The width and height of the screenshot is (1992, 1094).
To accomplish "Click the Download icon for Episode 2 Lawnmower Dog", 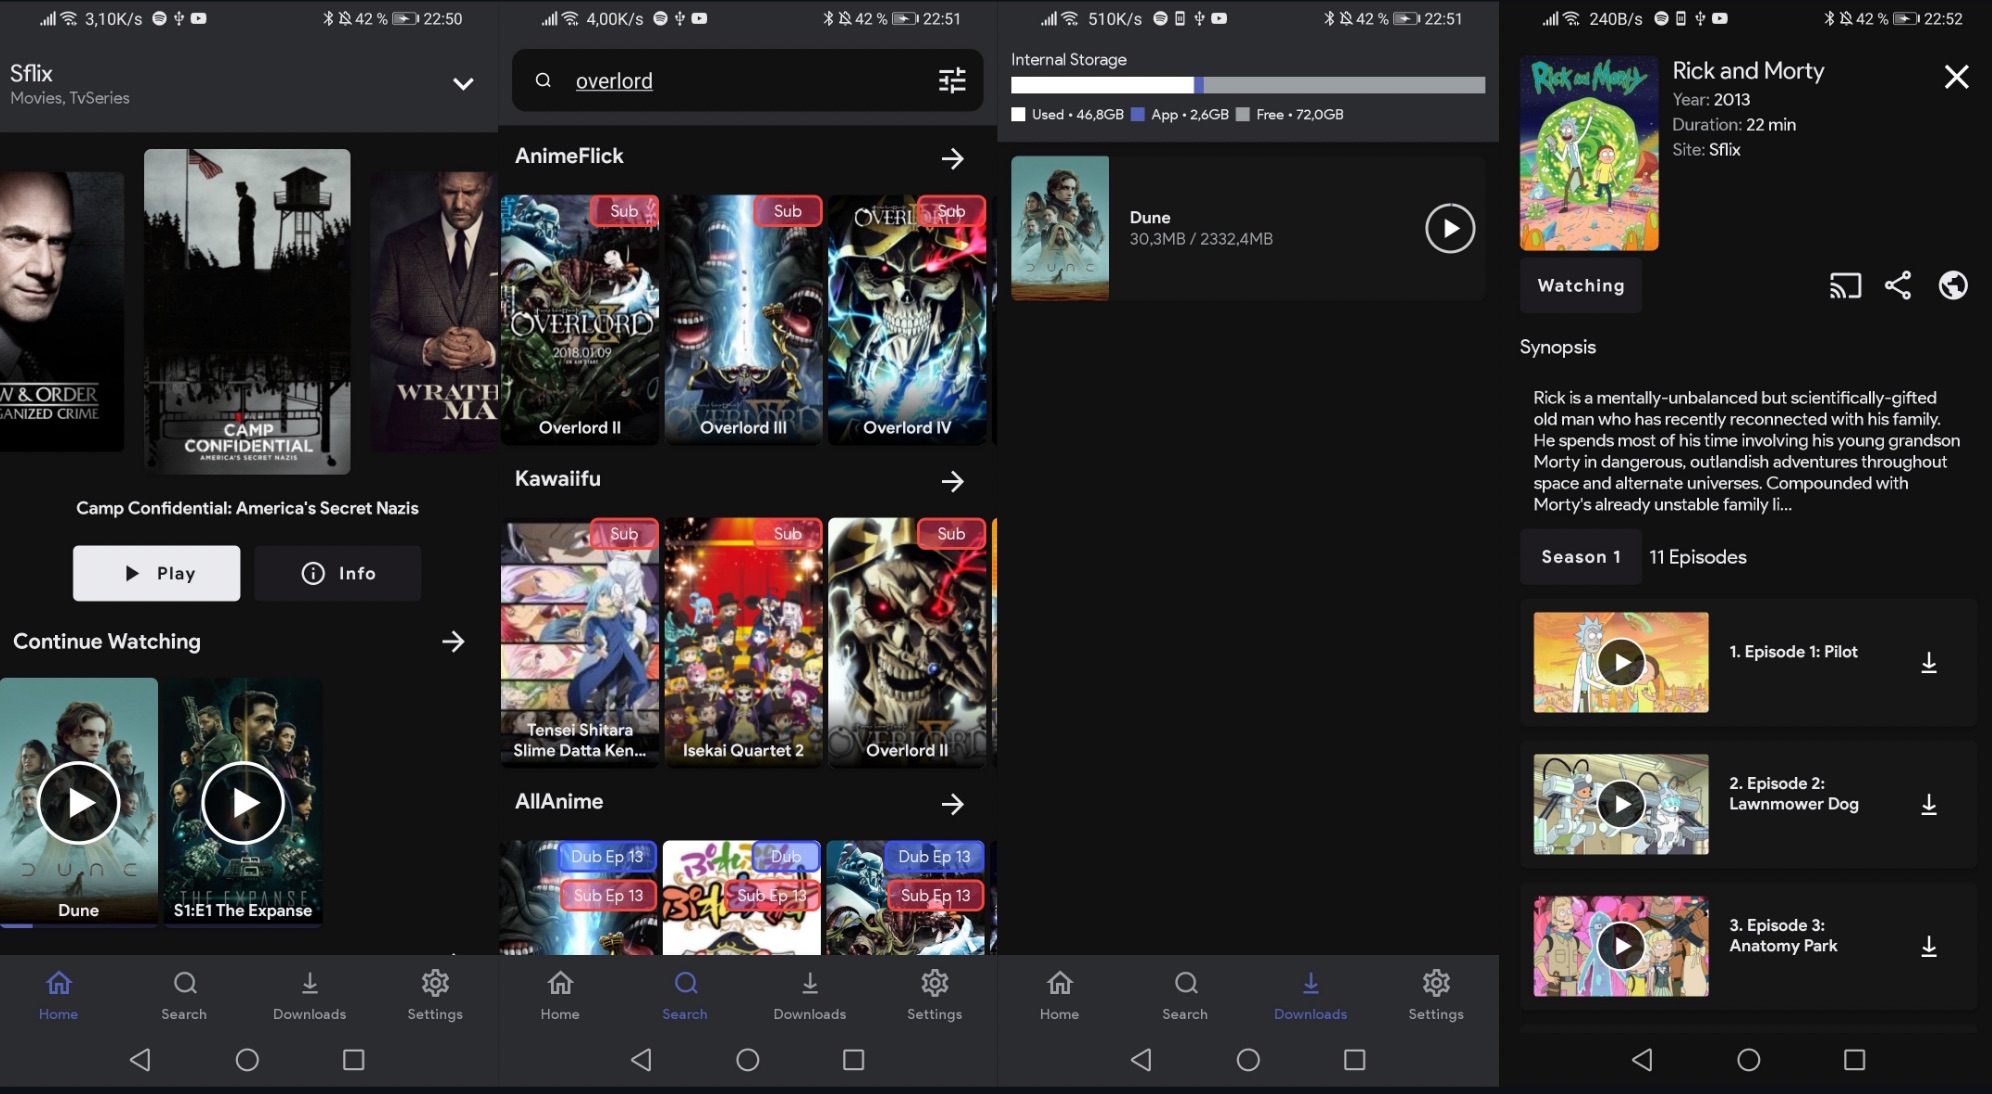I will click(x=1927, y=803).
